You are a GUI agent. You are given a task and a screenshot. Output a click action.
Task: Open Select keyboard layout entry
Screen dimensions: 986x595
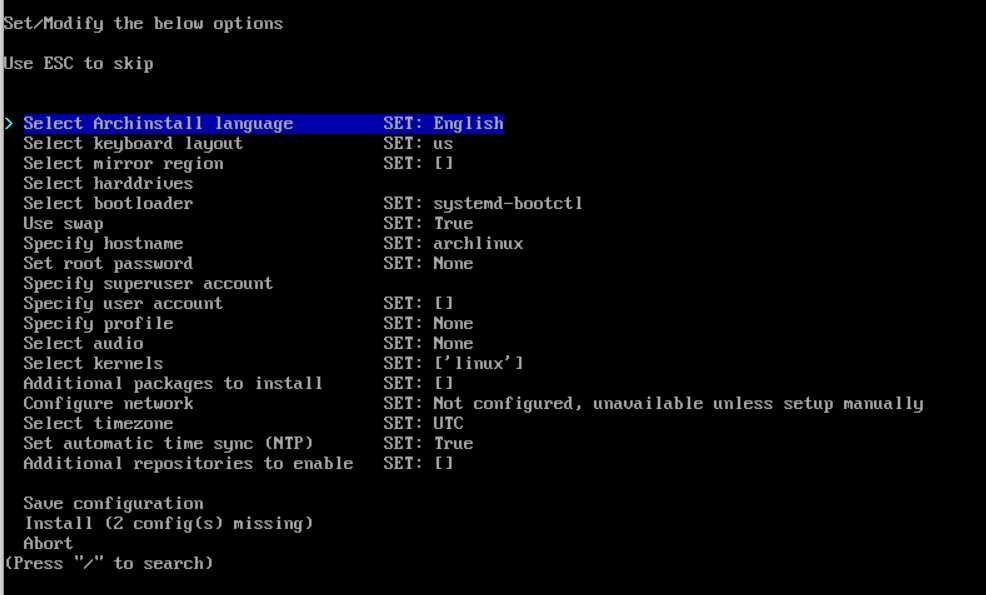(x=133, y=143)
